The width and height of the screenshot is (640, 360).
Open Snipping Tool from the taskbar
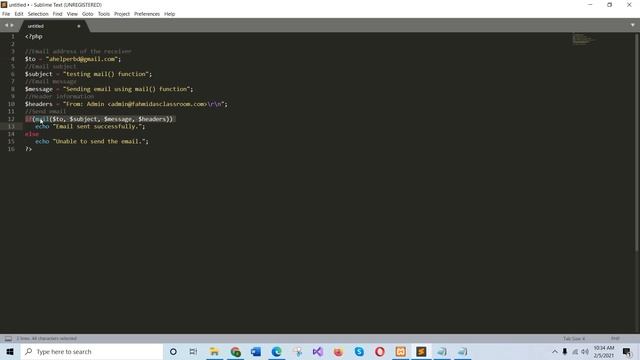(x=297, y=351)
